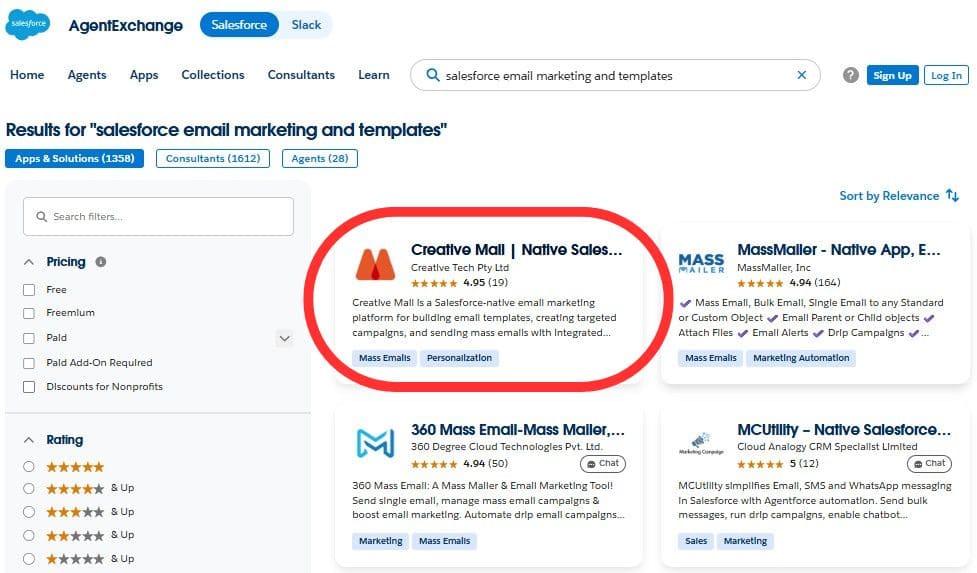The height and width of the screenshot is (573, 977).
Task: Select the three stars & Up radio button
Action: [29, 512]
